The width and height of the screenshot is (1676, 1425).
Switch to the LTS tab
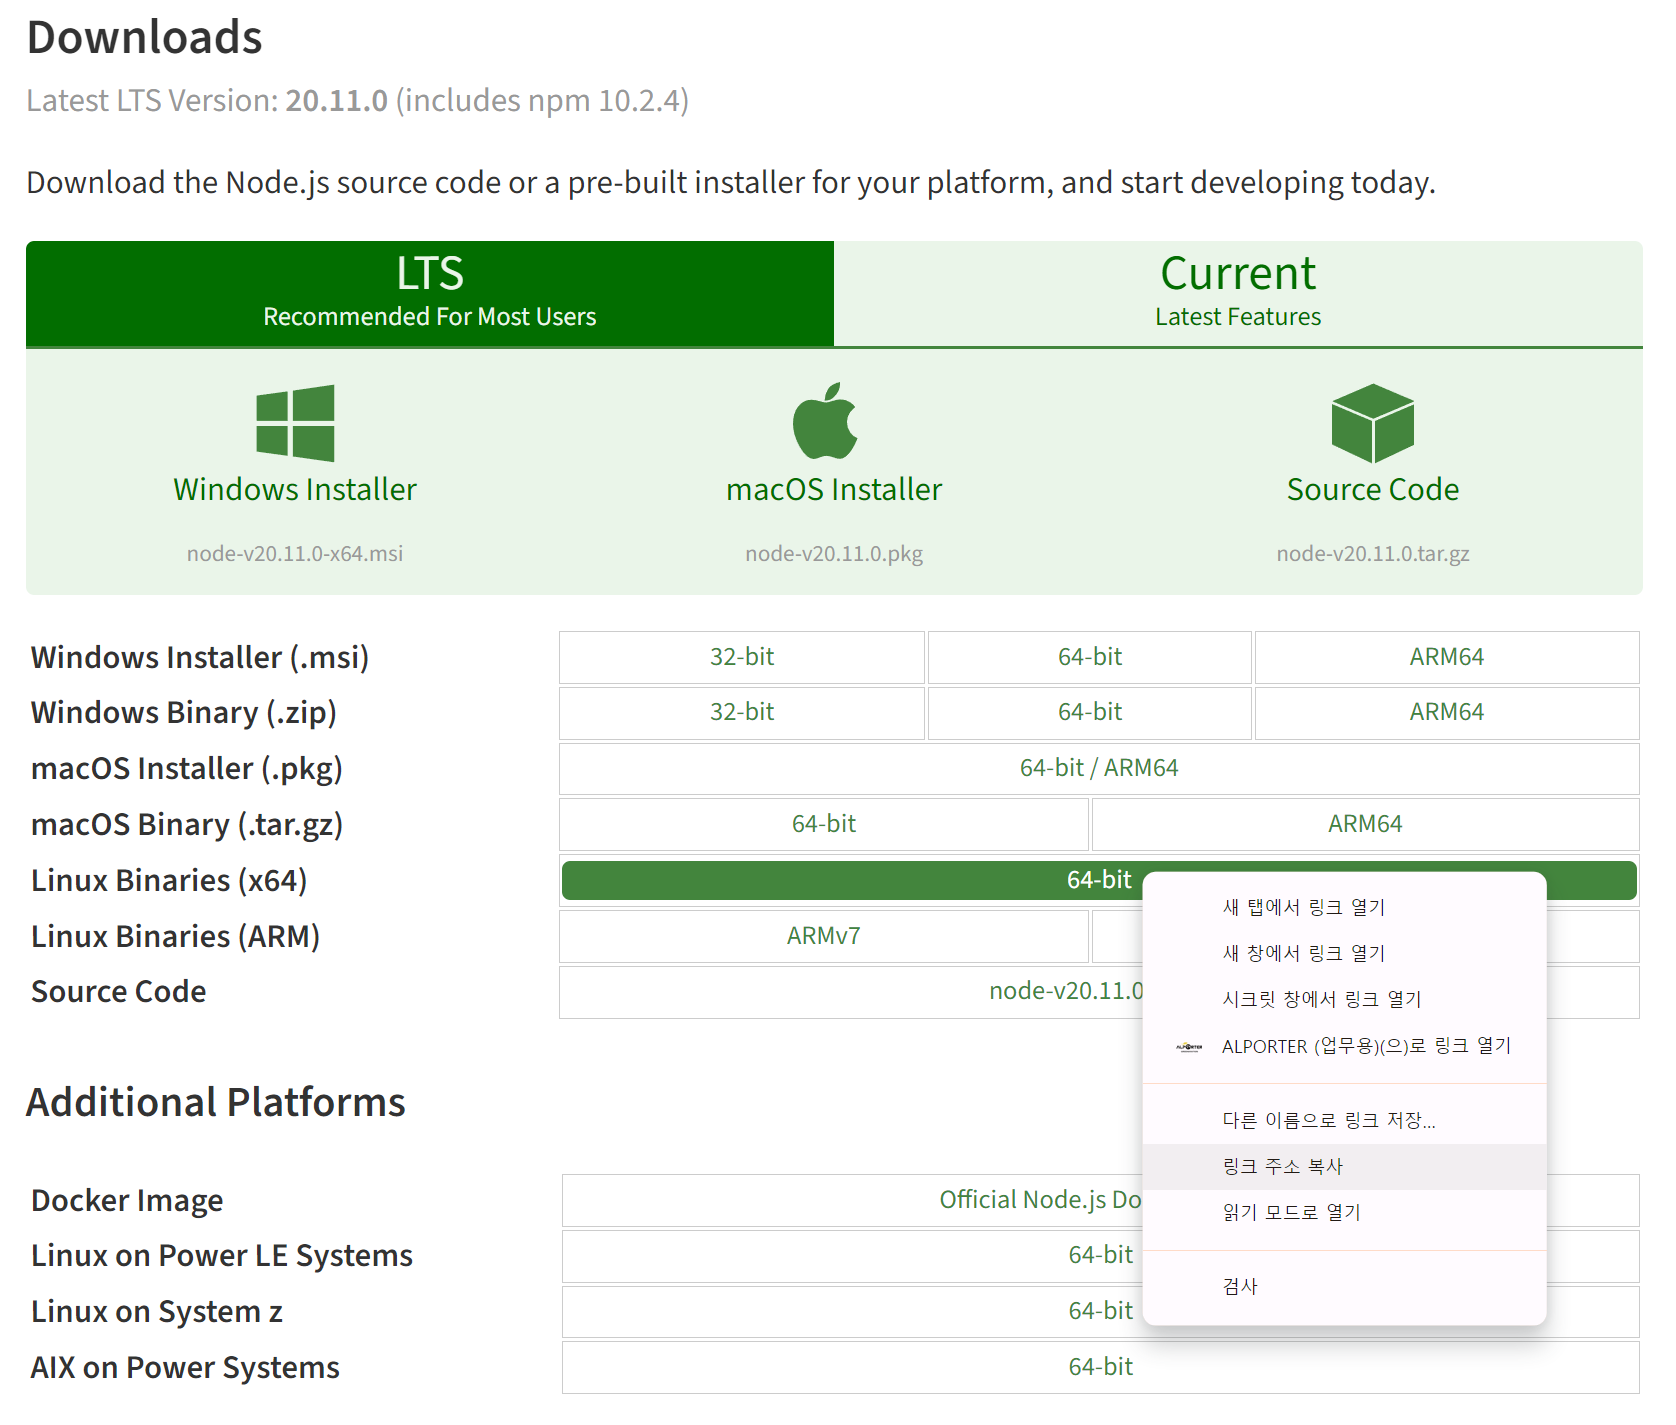click(430, 293)
